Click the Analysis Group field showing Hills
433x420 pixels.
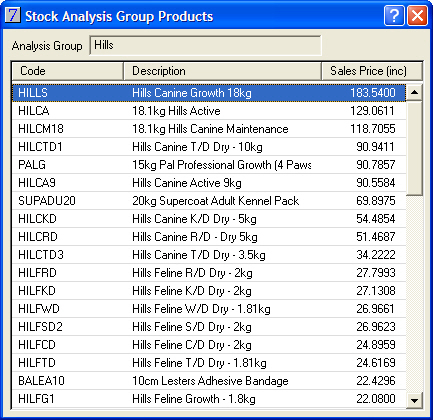[x=205, y=45]
